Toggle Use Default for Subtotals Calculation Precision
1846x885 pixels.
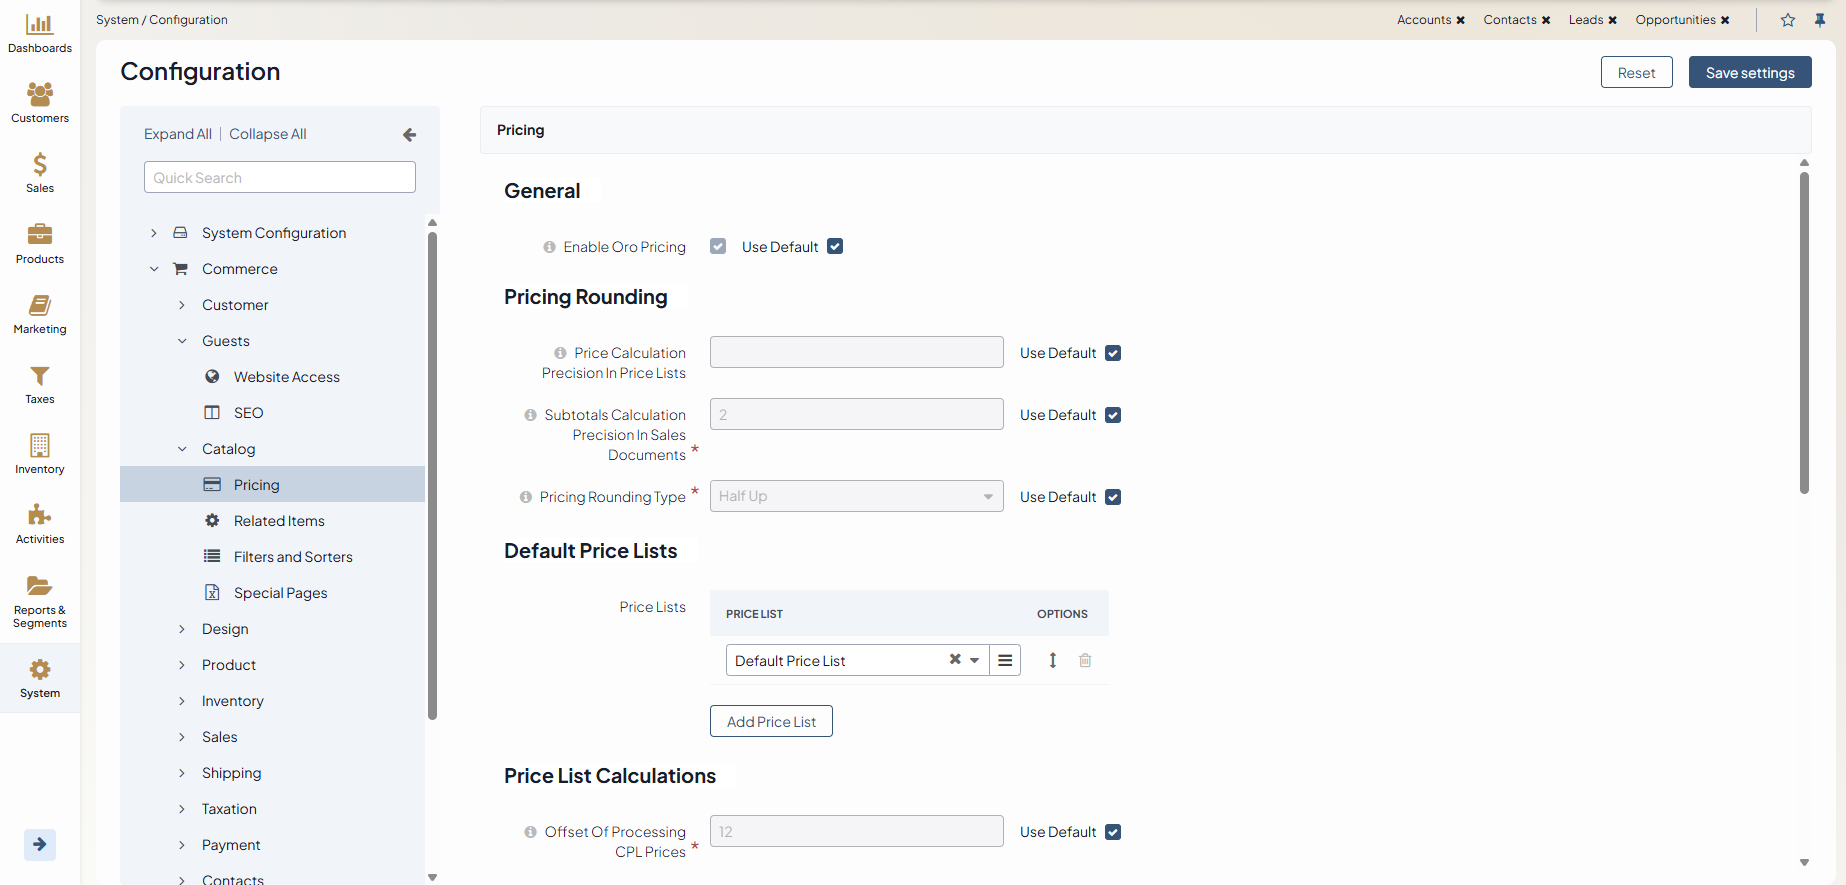[1113, 415]
